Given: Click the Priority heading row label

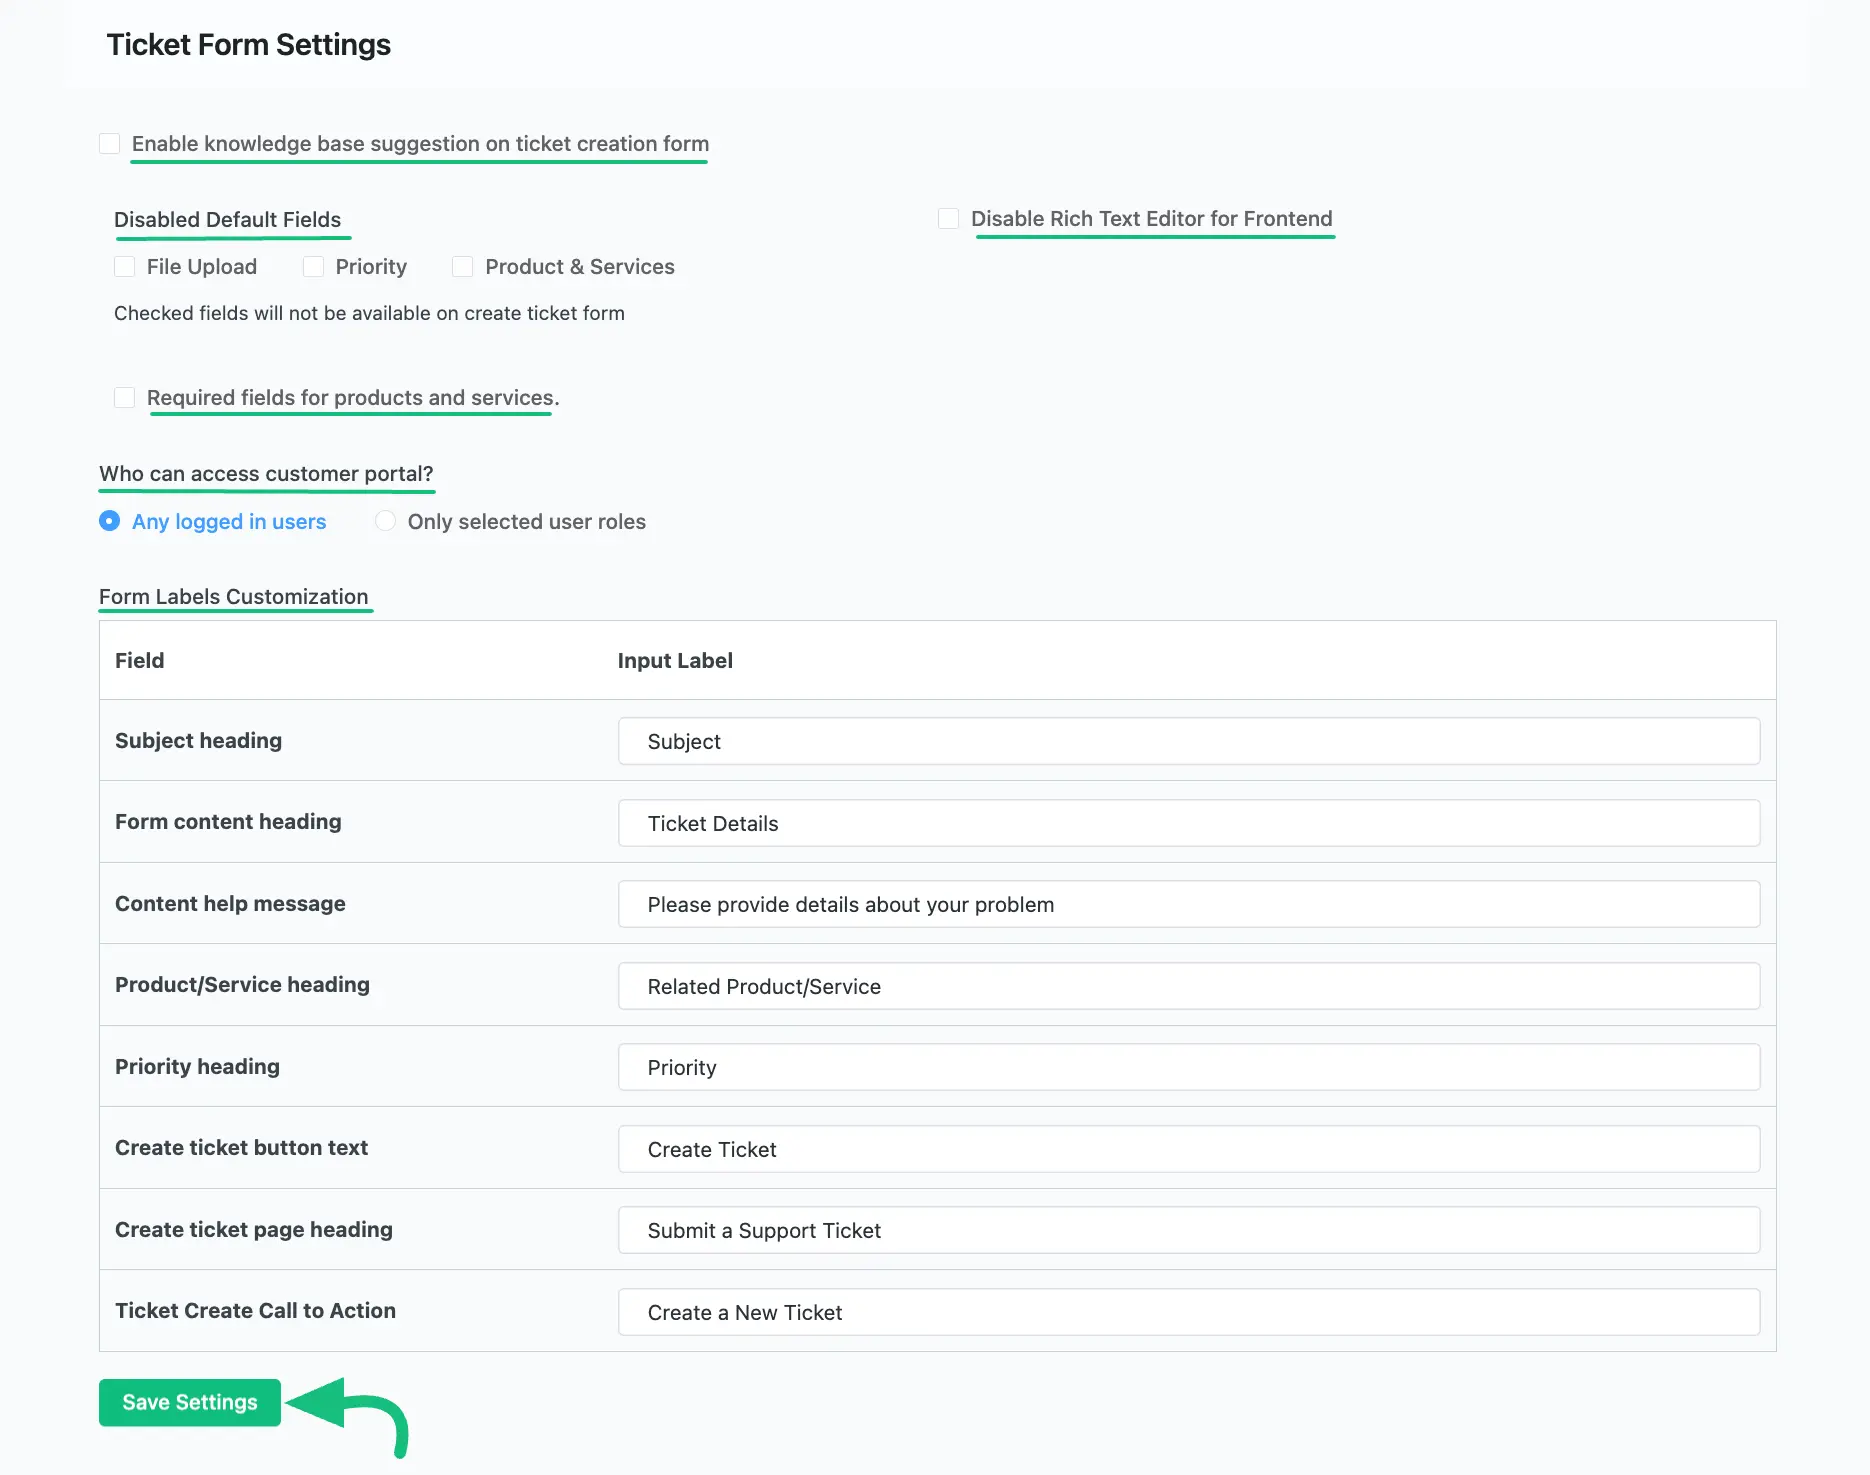Looking at the screenshot, I should (x=198, y=1067).
